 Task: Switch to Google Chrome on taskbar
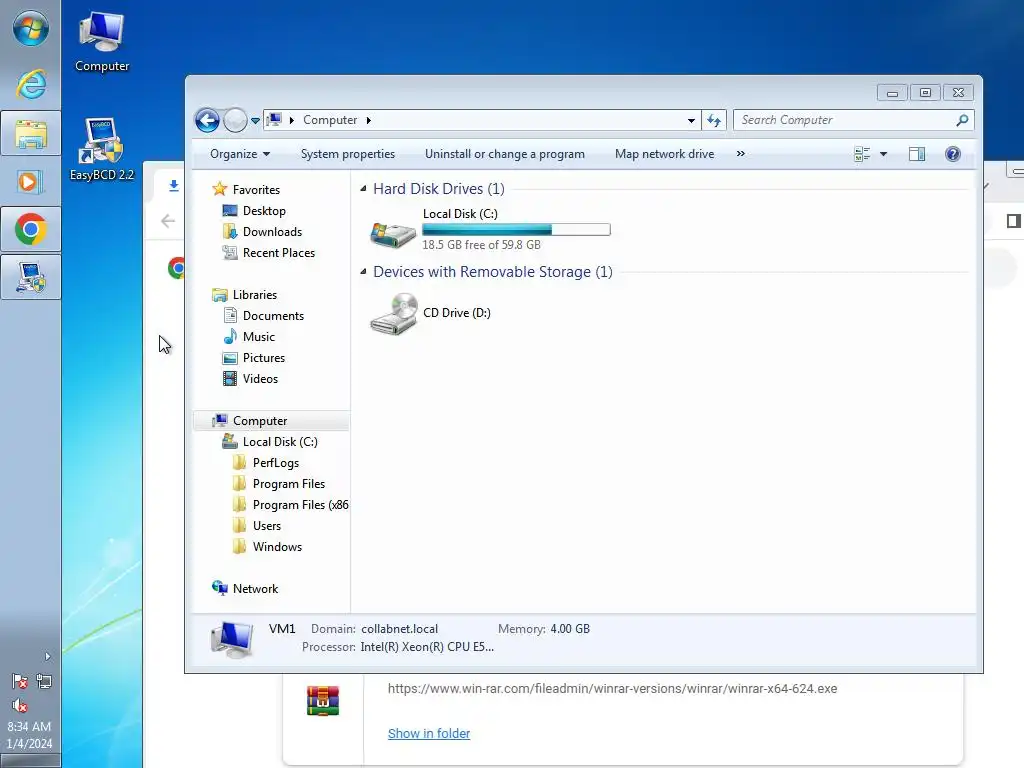click(x=31, y=229)
